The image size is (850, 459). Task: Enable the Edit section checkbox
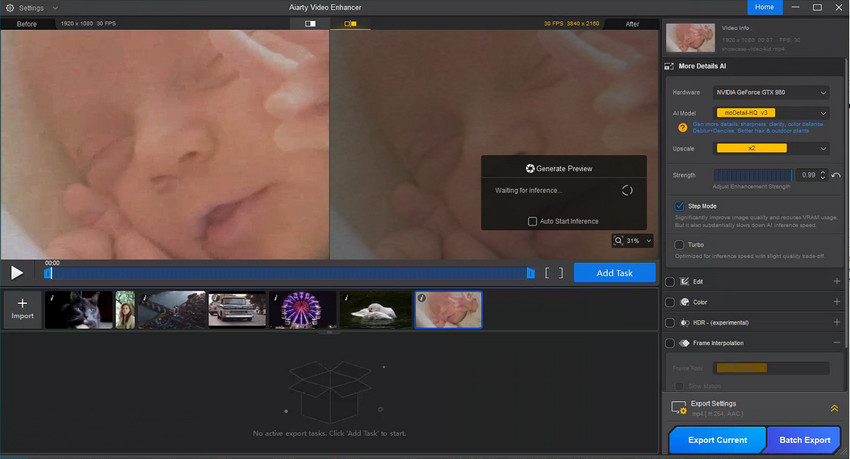(670, 282)
